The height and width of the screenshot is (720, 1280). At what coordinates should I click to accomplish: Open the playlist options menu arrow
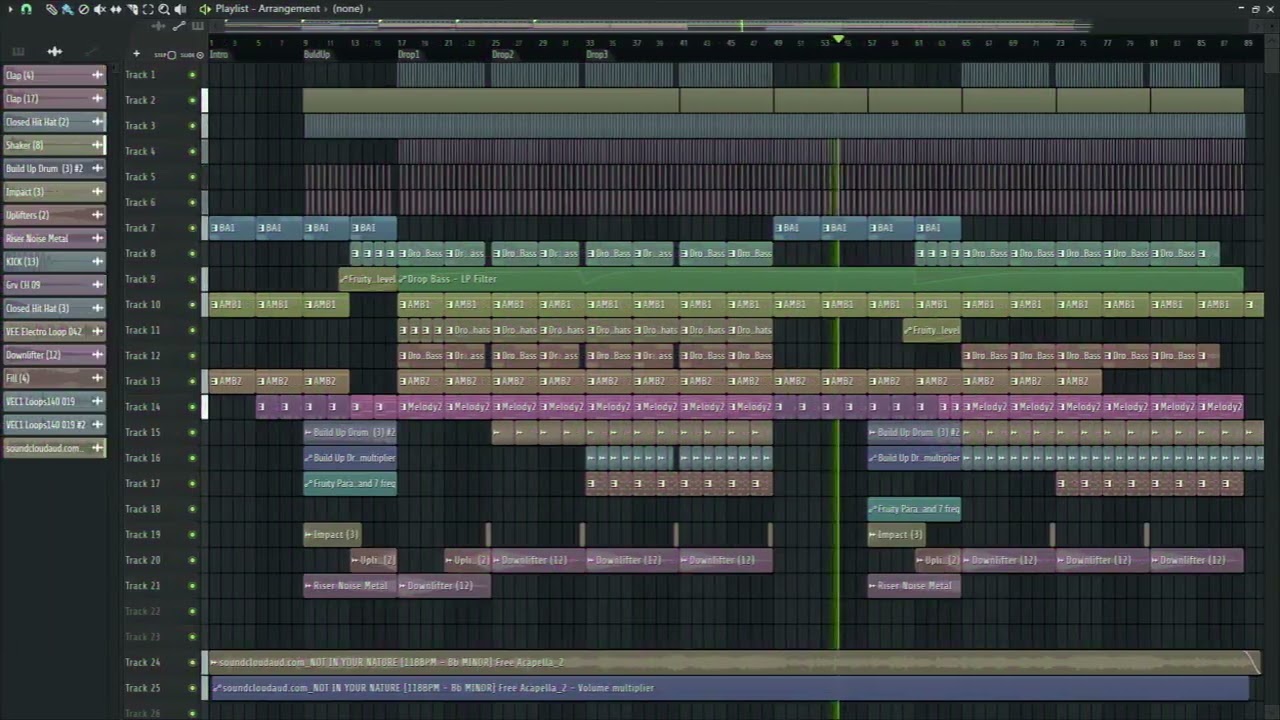point(8,9)
